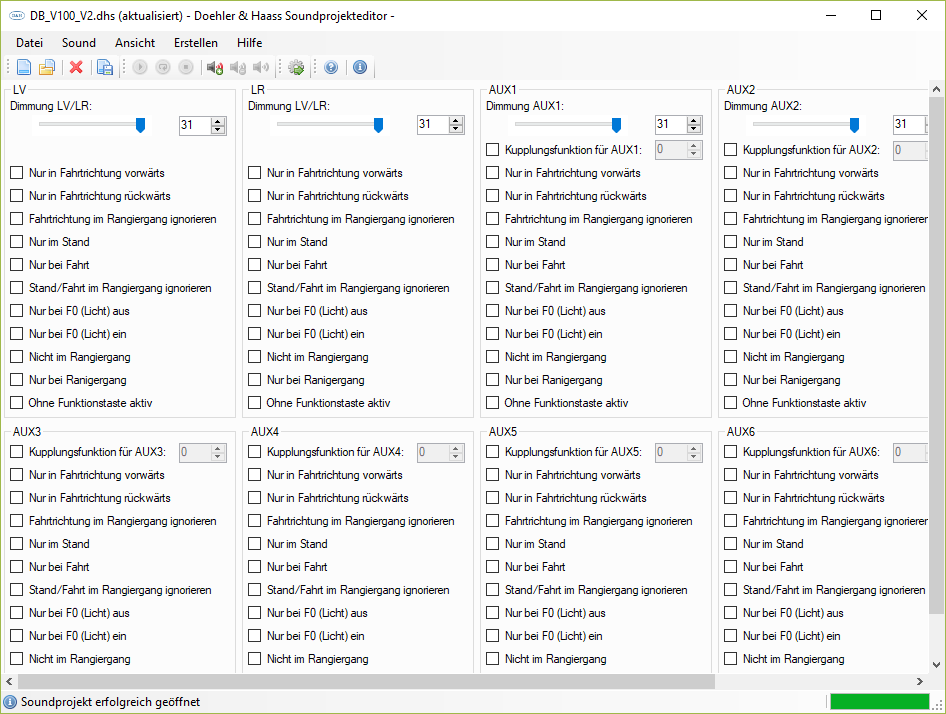Enable AUX2 Nur bei Fahrt
The image size is (946, 714).
click(731, 265)
